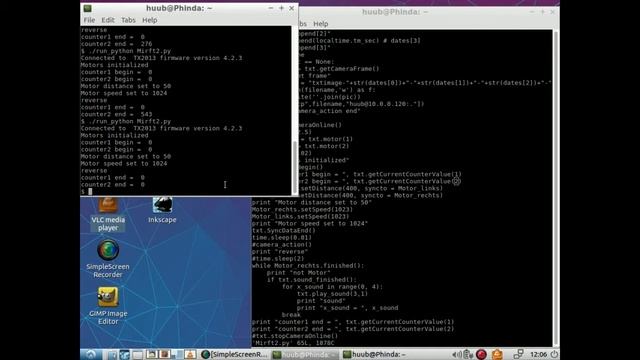Click the front terminal shell prompt cursor
Viewport: 640px width, 360px height.
click(90, 191)
